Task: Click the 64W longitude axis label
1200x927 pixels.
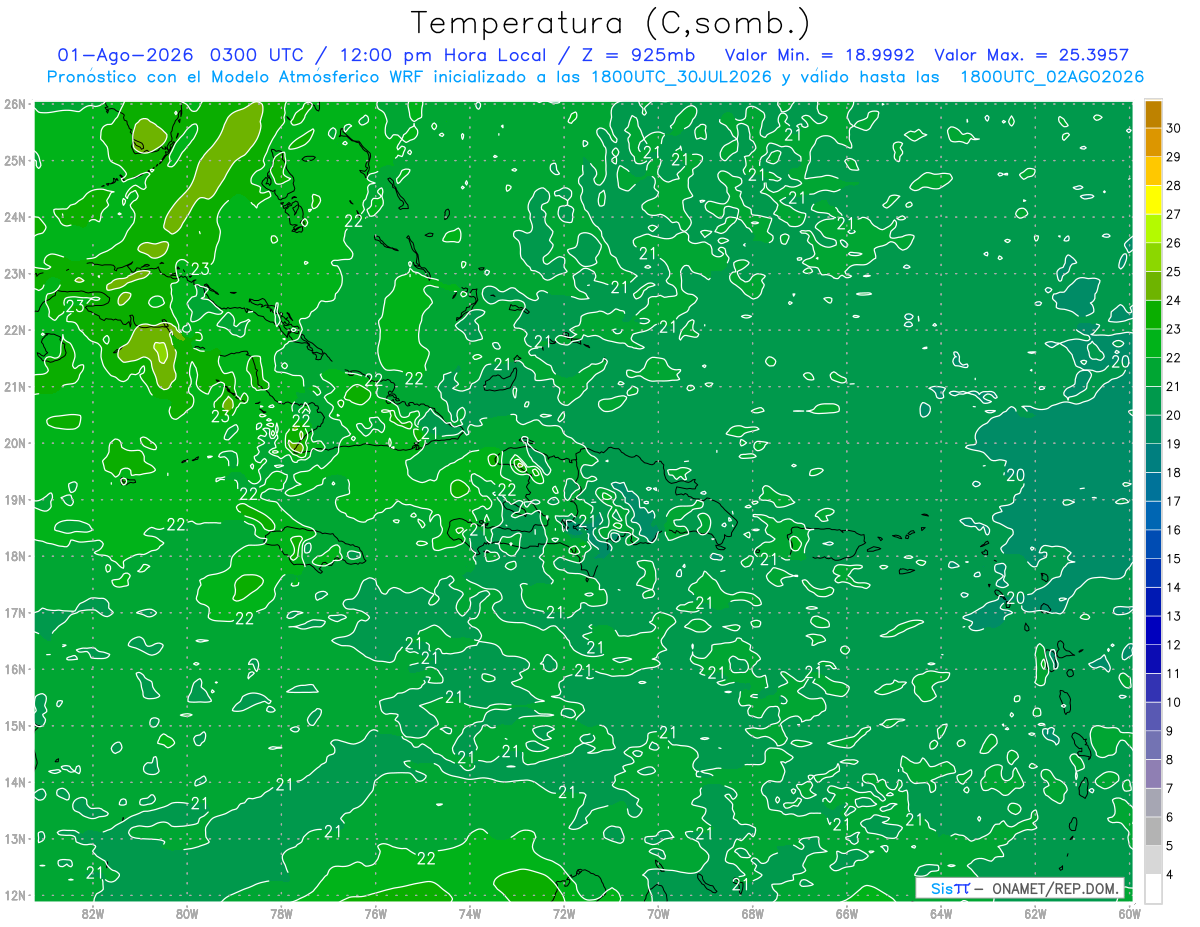Action: pyautogui.click(x=941, y=913)
